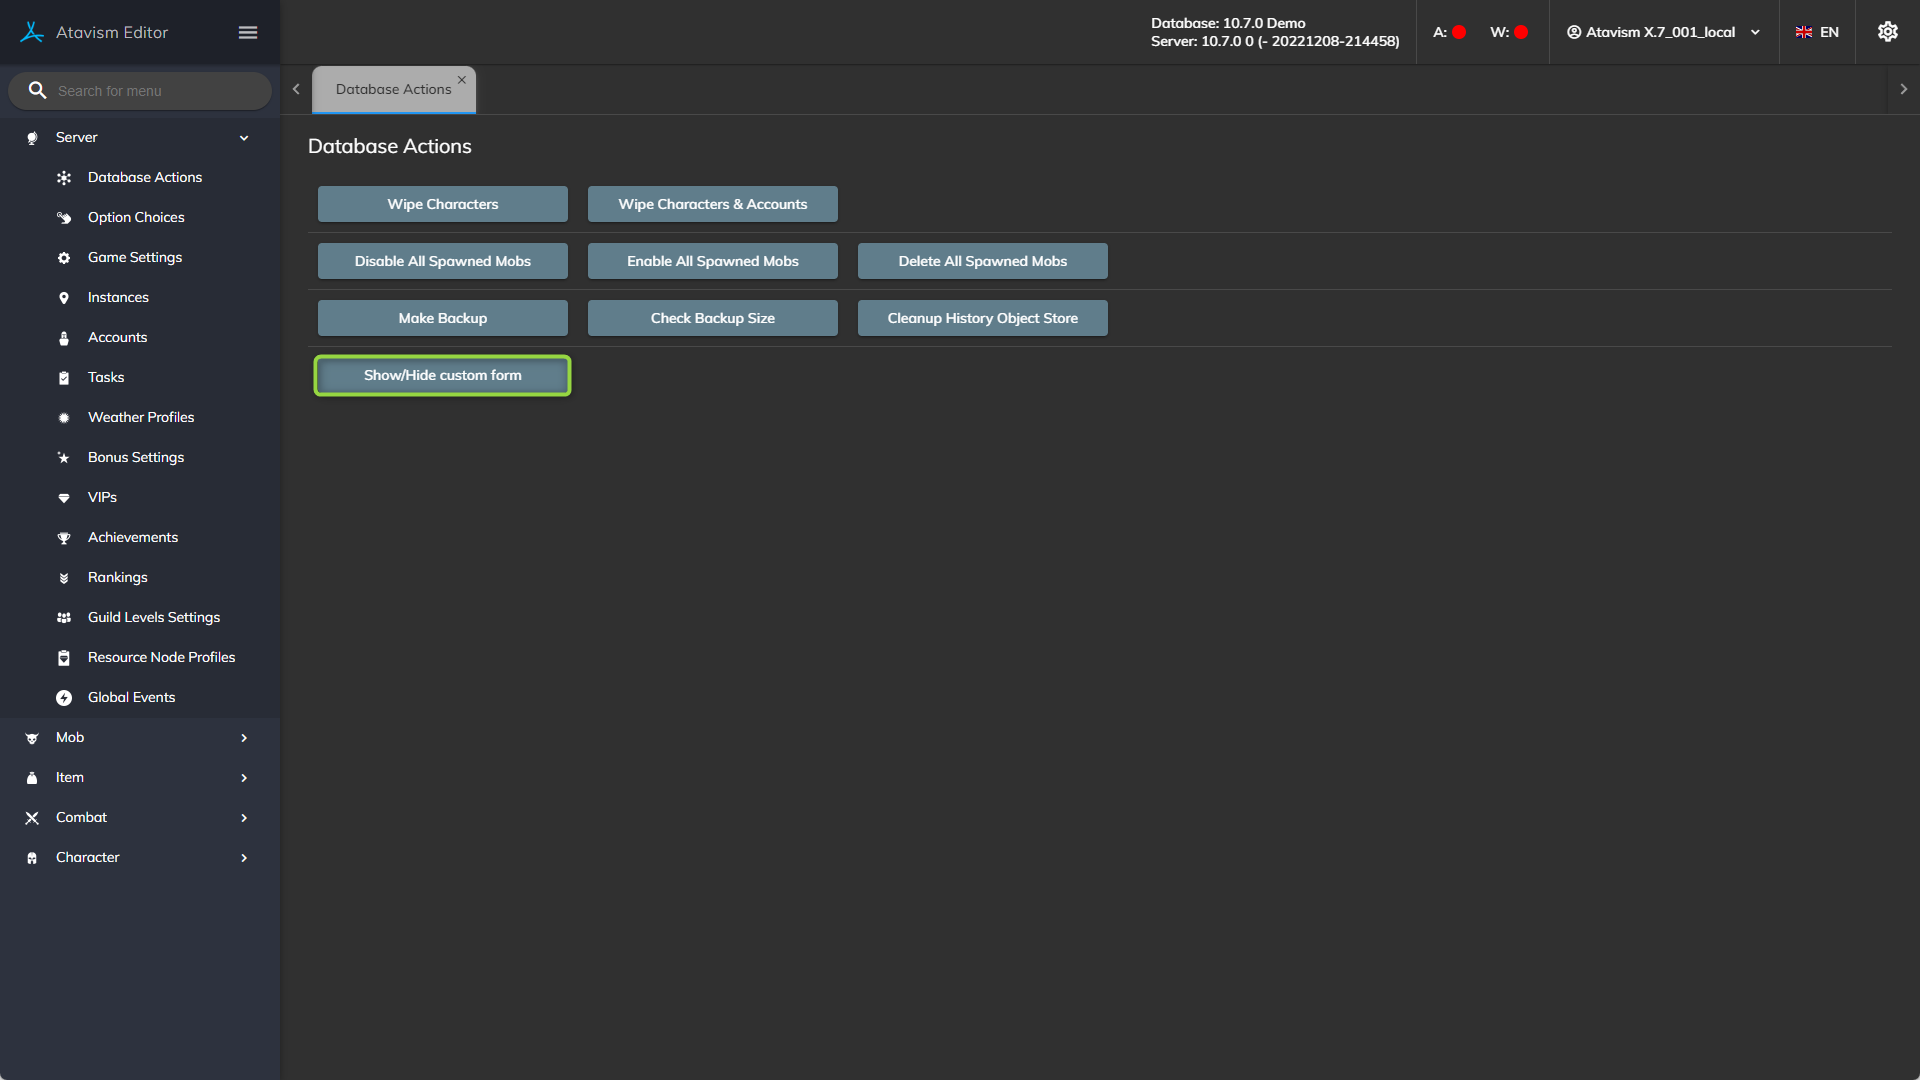Click the World server red status indicator
The width and height of the screenshot is (1920, 1080).
tap(1521, 32)
